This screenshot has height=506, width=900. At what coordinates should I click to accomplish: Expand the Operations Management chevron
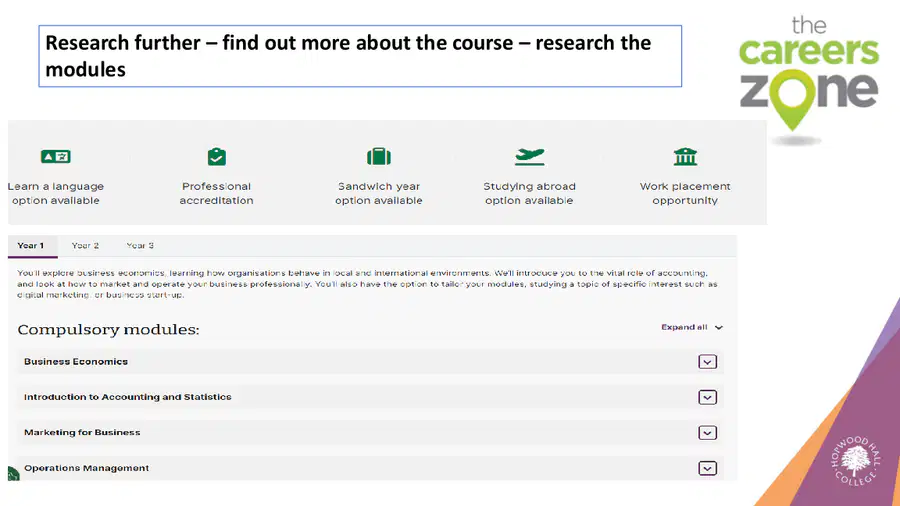coord(707,469)
